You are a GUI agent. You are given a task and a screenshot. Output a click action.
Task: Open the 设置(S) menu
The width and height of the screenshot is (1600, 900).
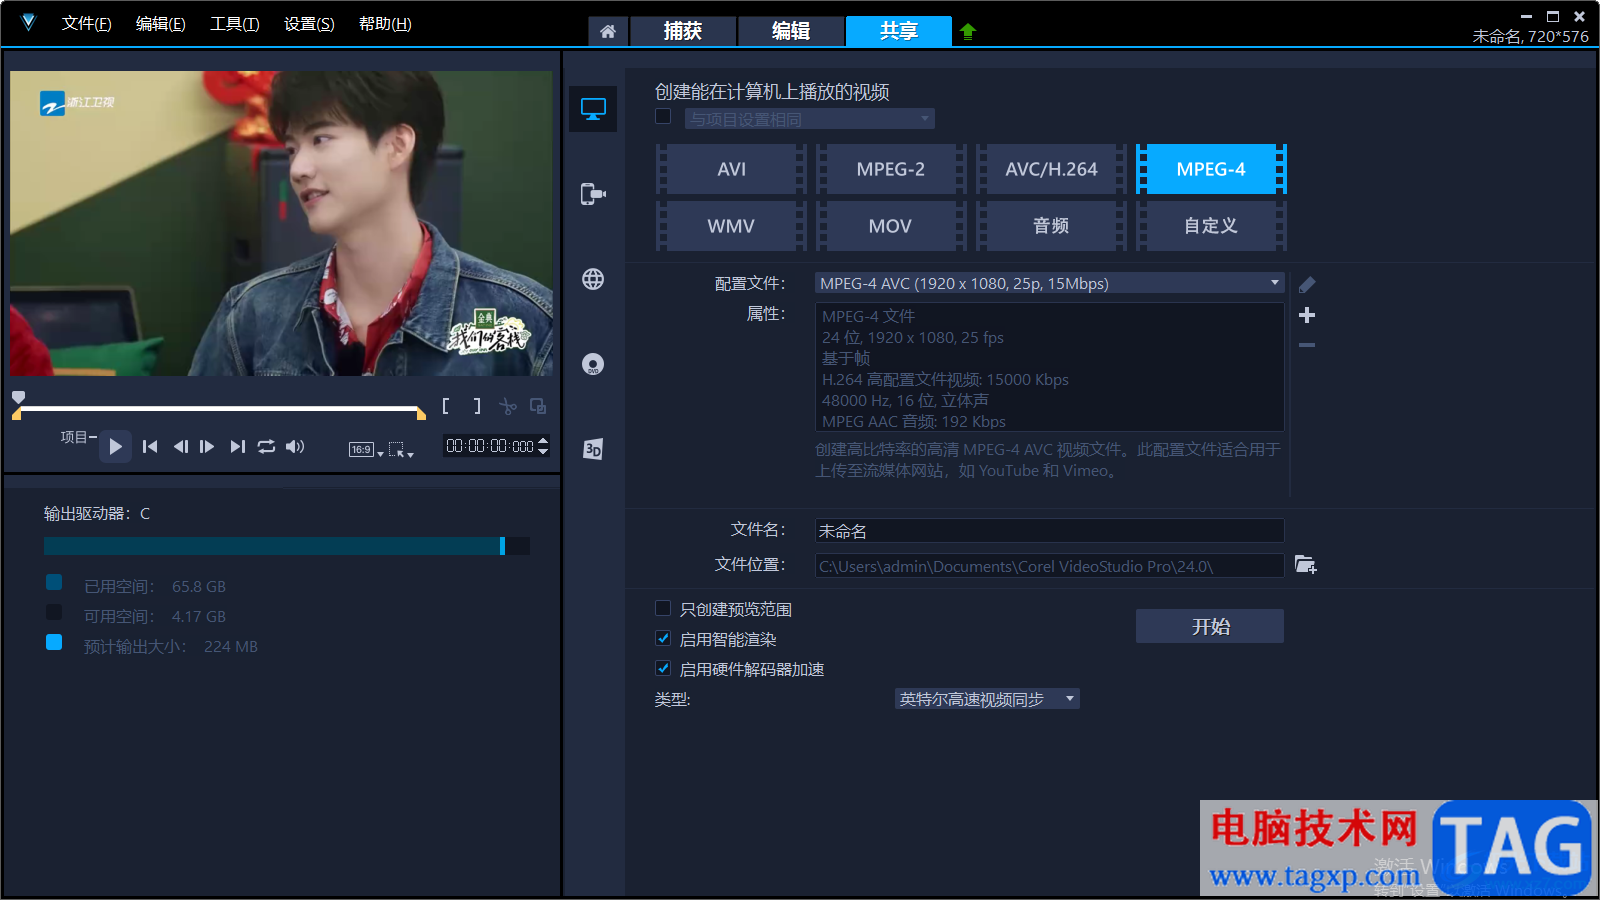click(309, 24)
